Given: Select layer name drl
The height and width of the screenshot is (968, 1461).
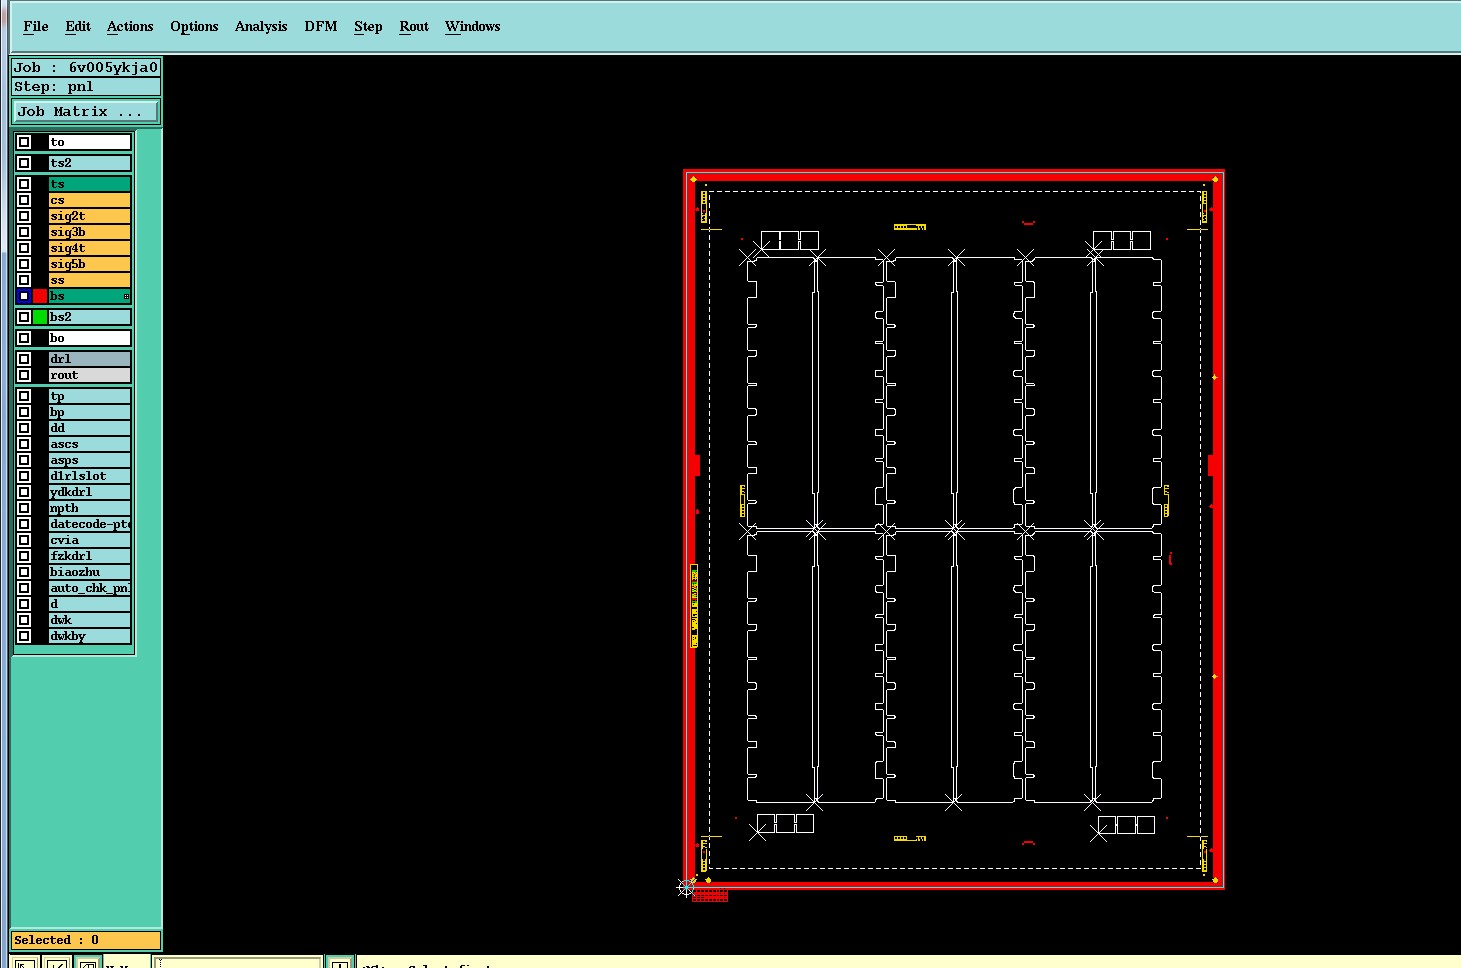Looking at the screenshot, I should tap(89, 359).
